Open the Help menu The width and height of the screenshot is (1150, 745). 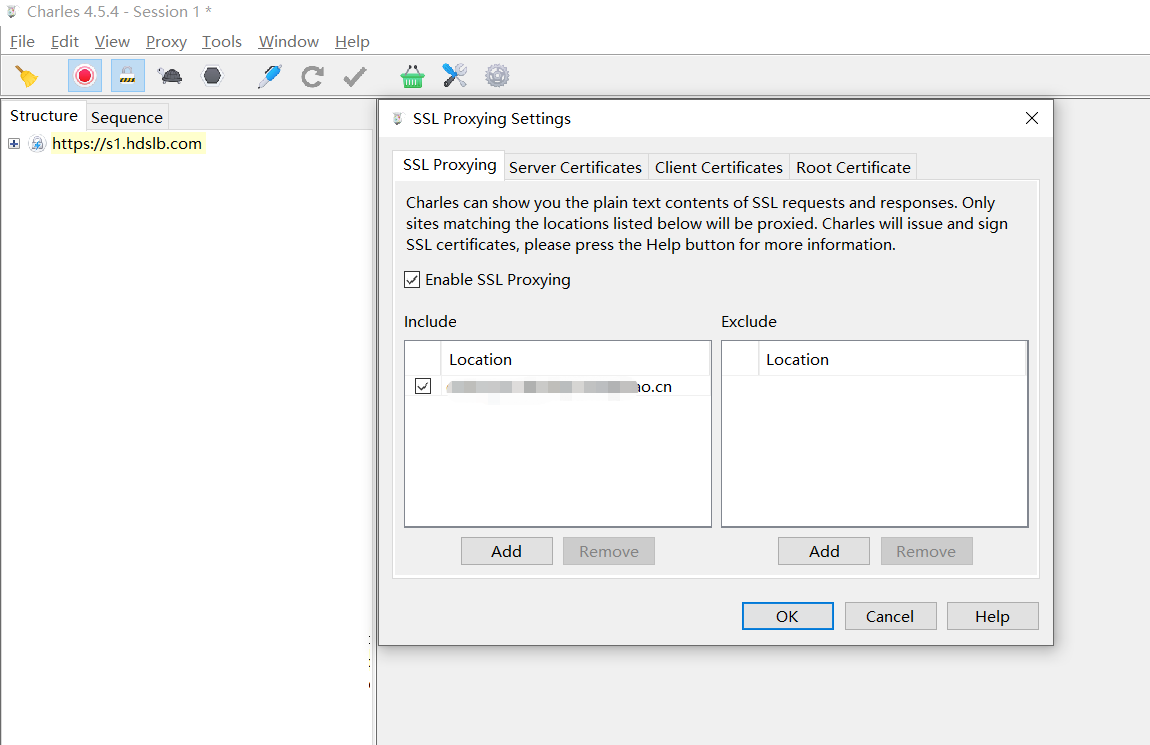click(352, 42)
